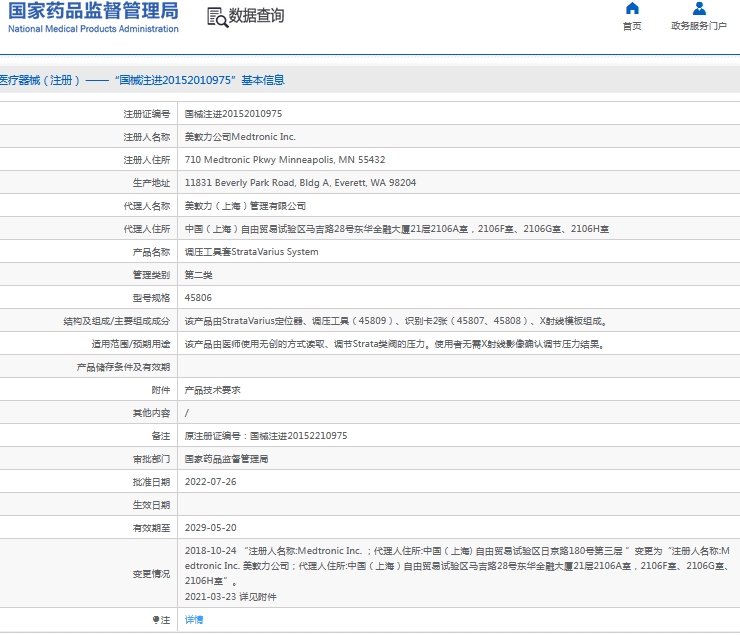
Task: Click the bullet icon beside 注
Action: (156, 620)
